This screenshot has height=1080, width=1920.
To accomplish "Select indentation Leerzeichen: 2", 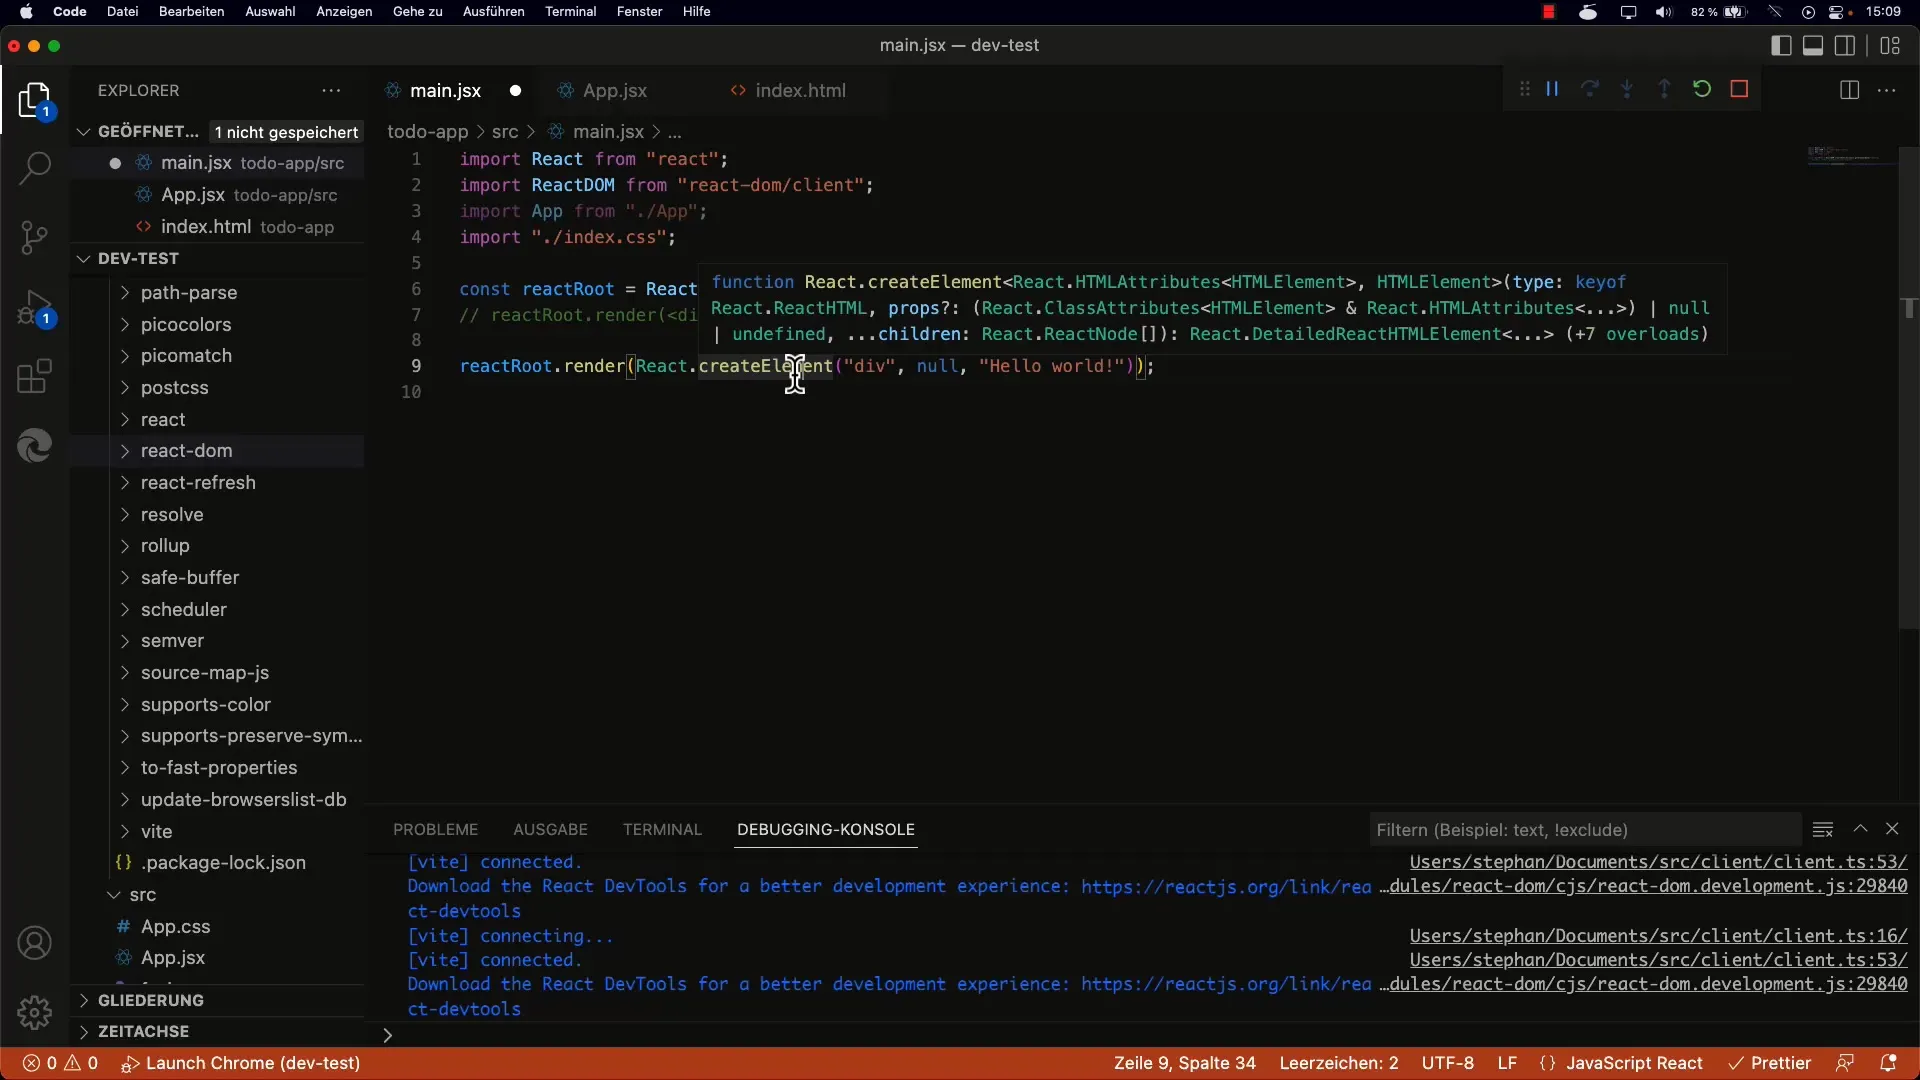I will (1339, 1063).
